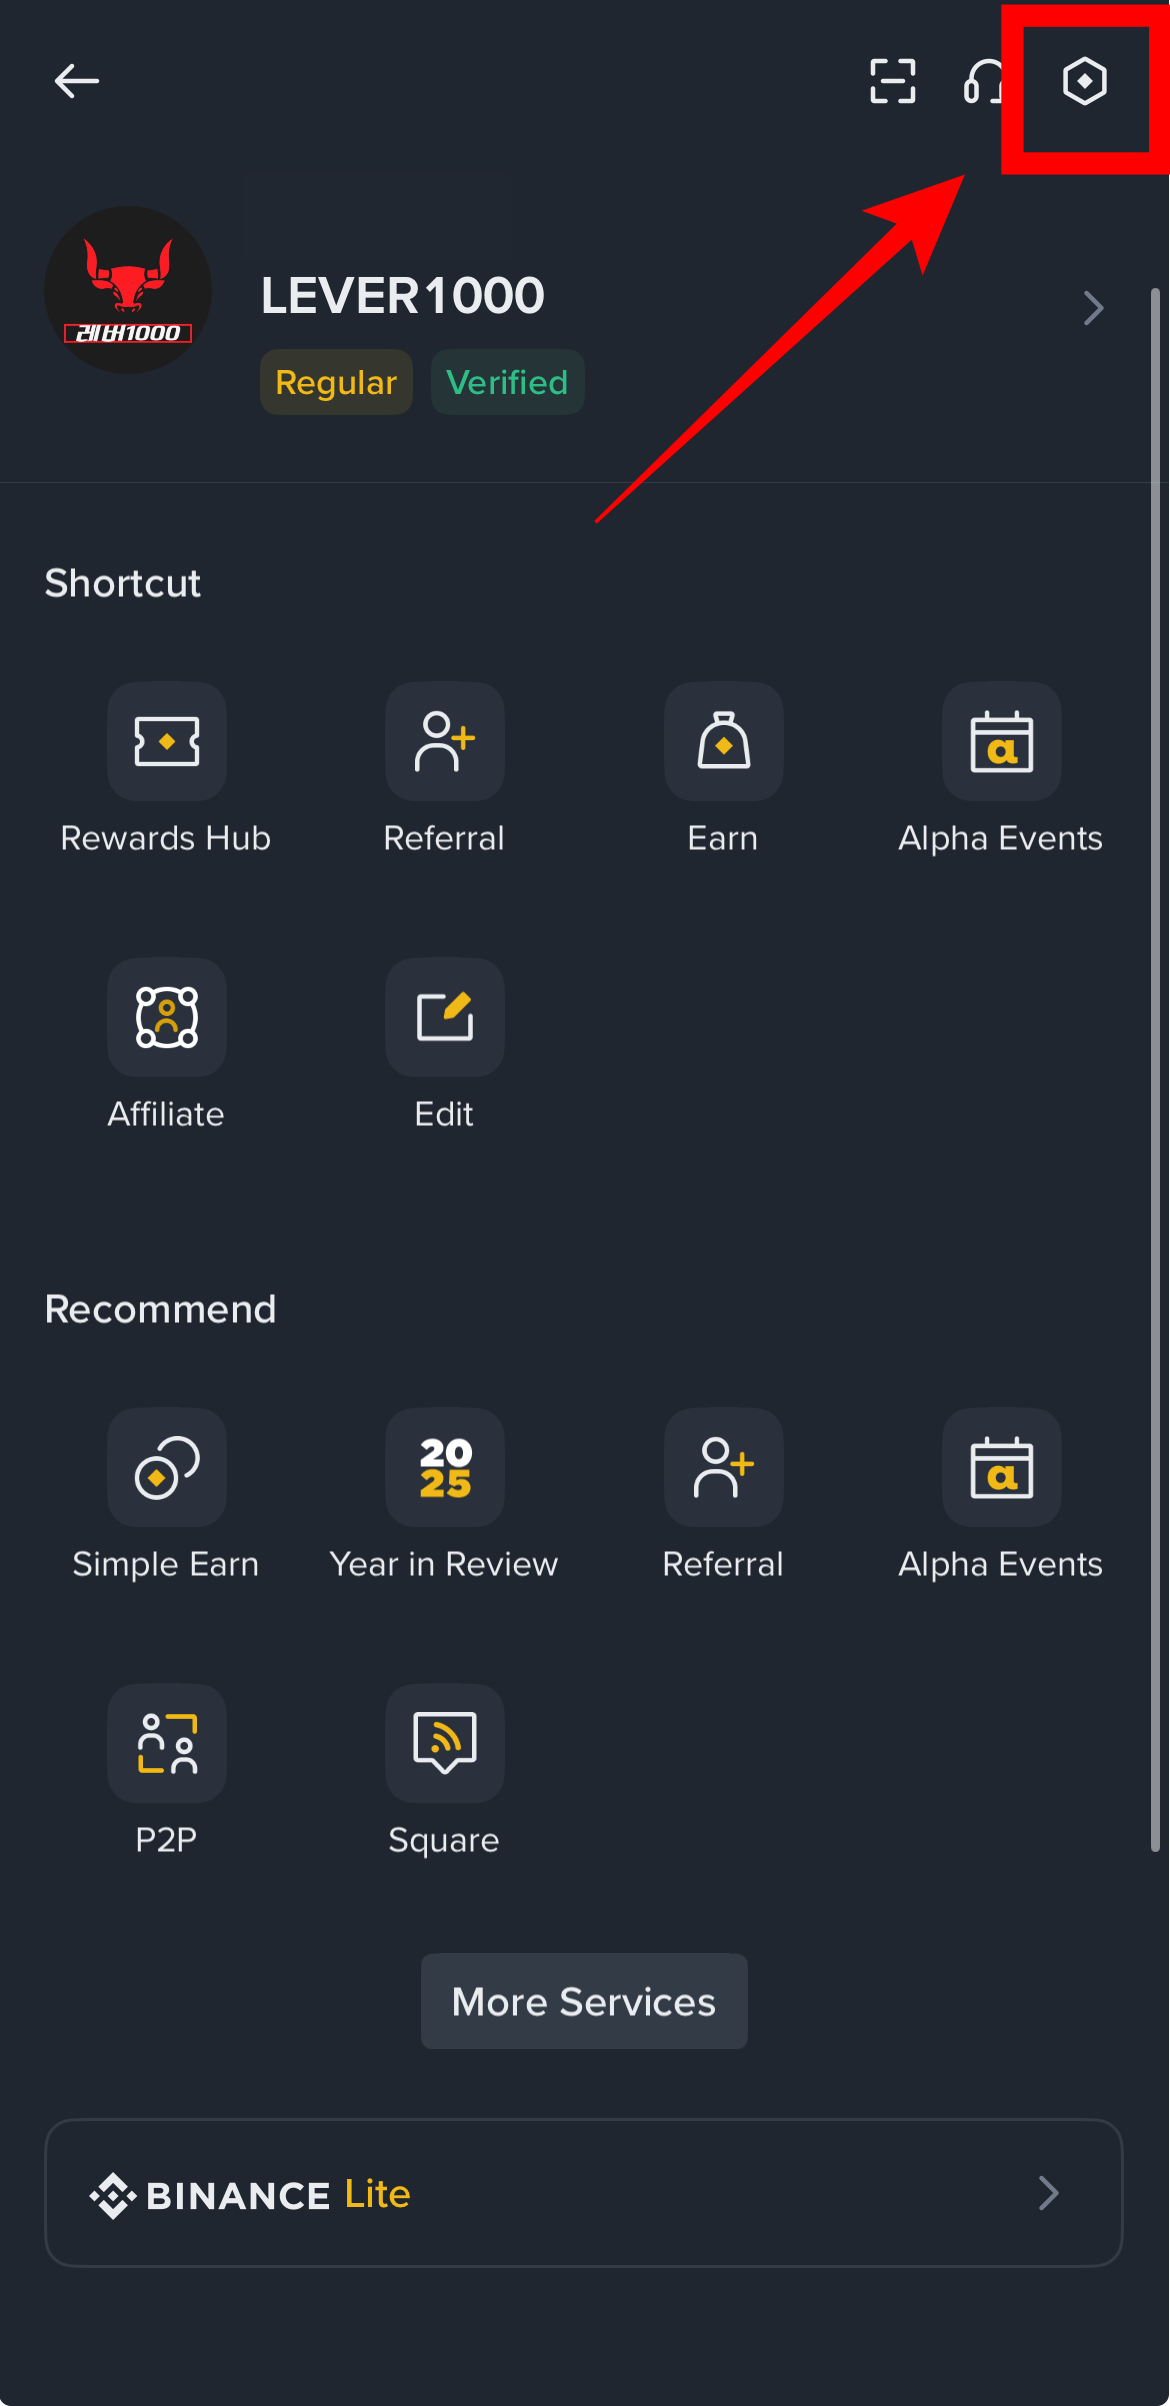Open the QR scan icon
This screenshot has width=1170, height=2406.
point(892,81)
